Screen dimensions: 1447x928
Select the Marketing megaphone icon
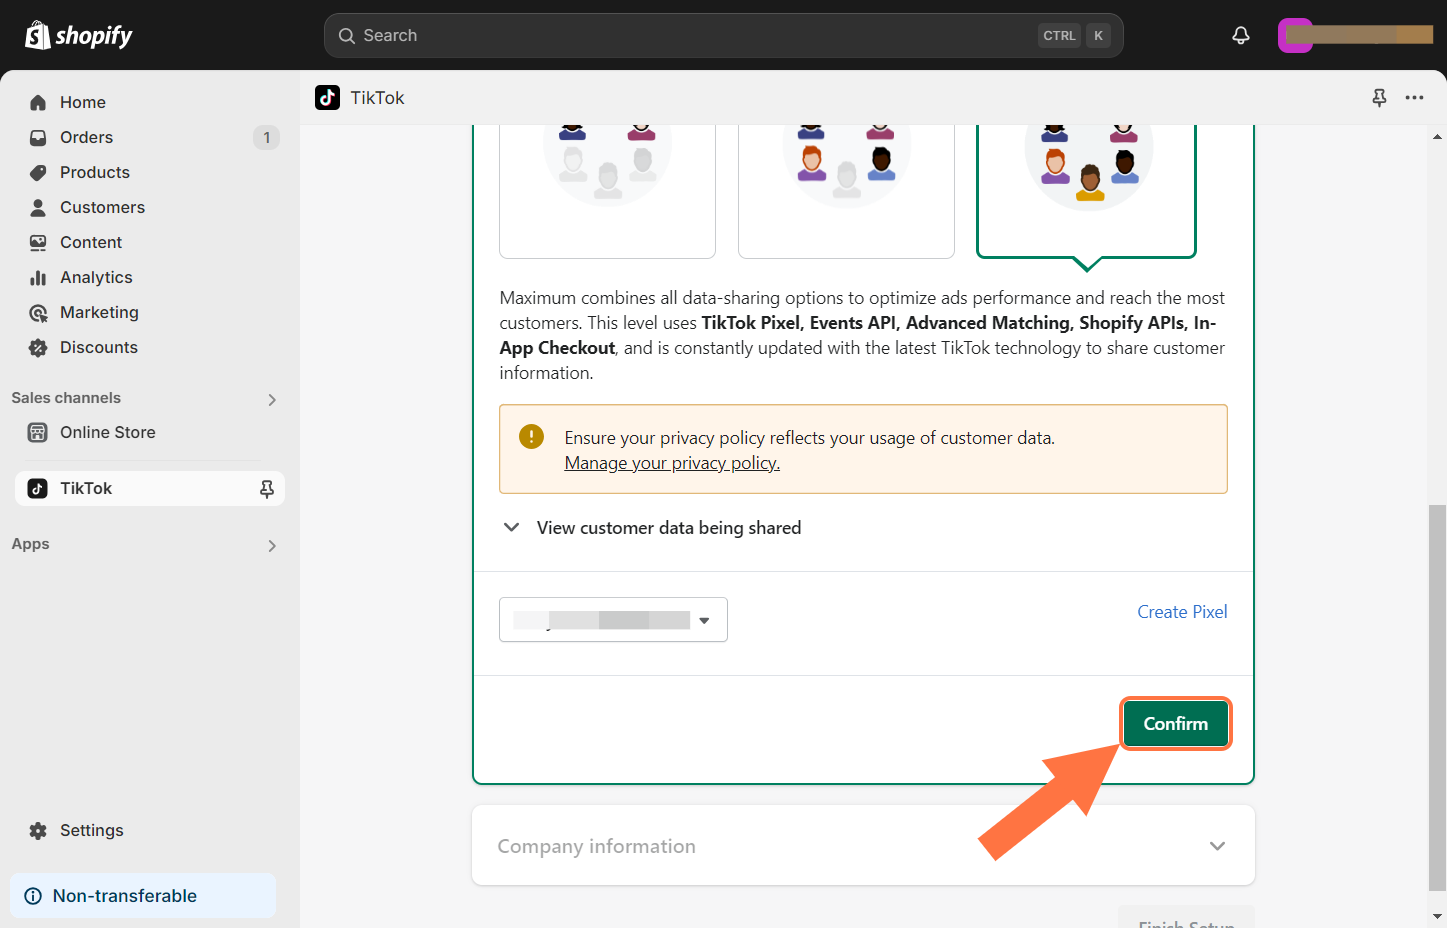37,312
